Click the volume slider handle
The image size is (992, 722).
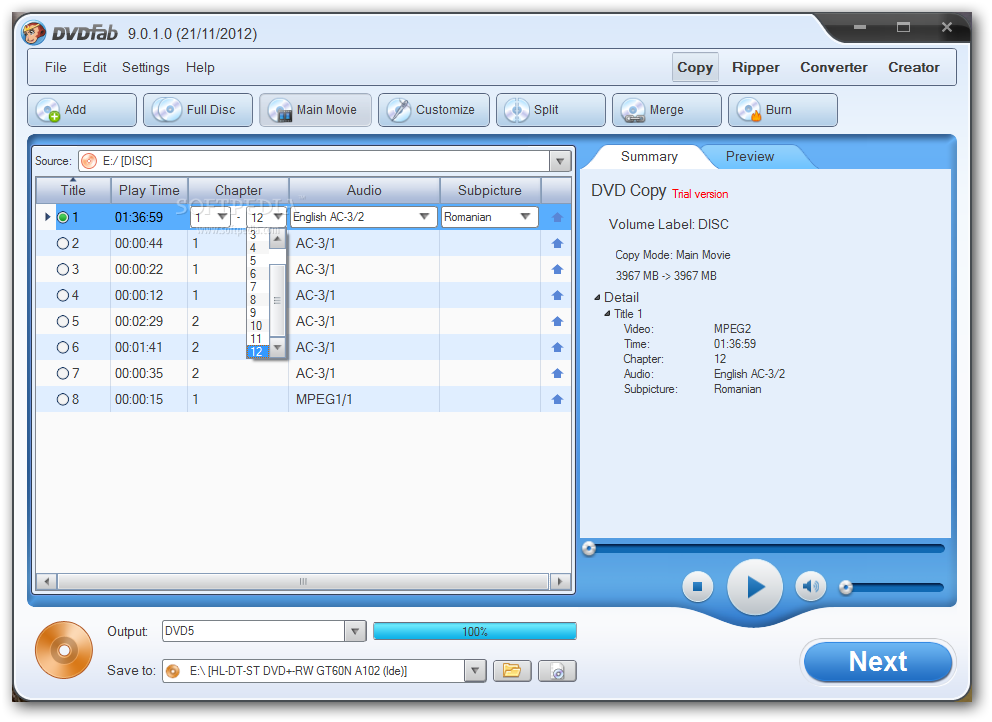pos(846,587)
